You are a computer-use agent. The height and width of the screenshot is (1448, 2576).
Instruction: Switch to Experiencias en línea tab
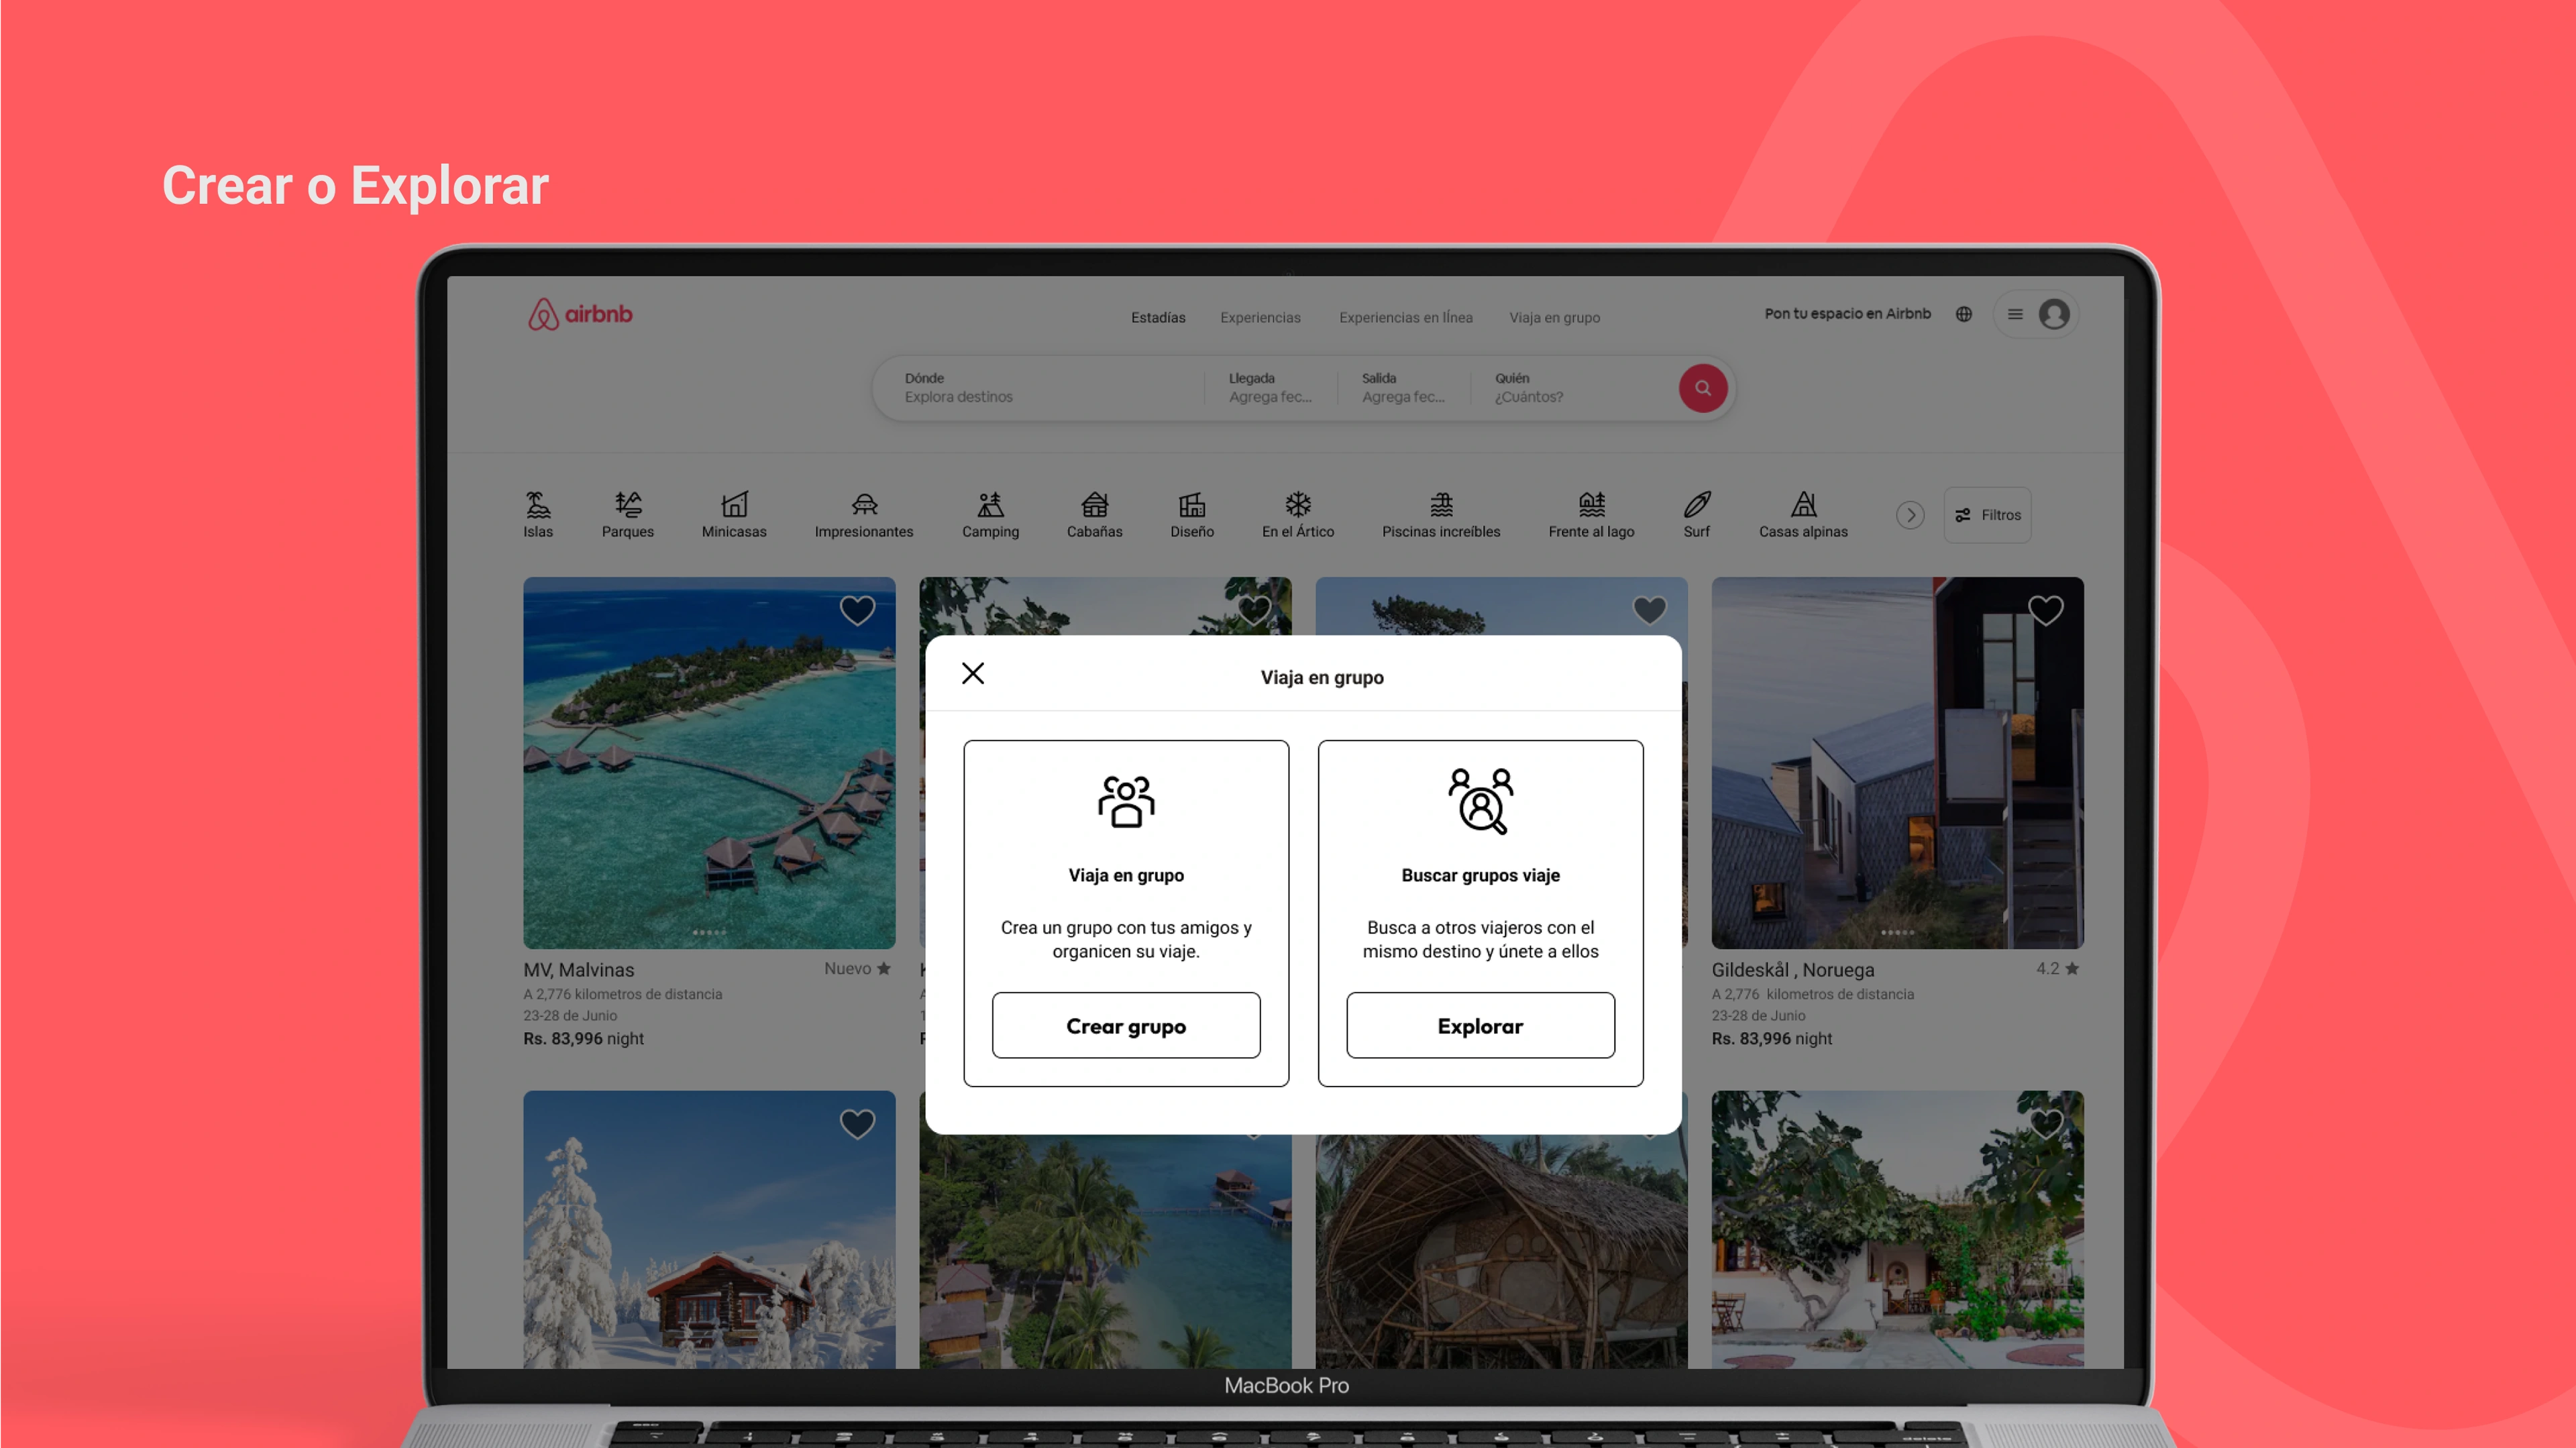pos(1405,318)
